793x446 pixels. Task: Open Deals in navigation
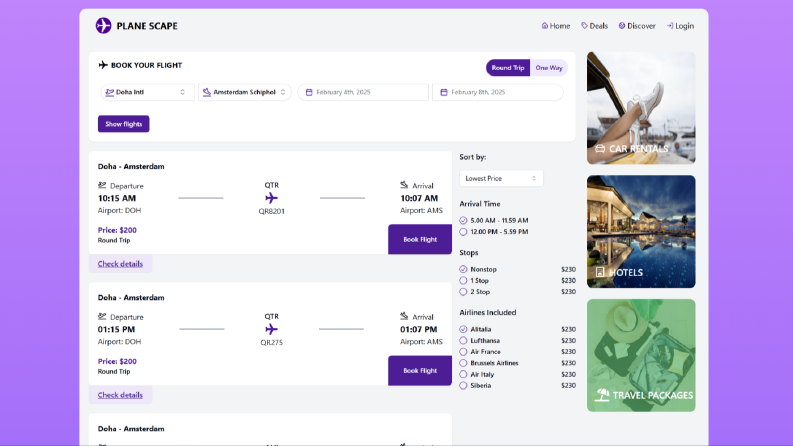(595, 26)
